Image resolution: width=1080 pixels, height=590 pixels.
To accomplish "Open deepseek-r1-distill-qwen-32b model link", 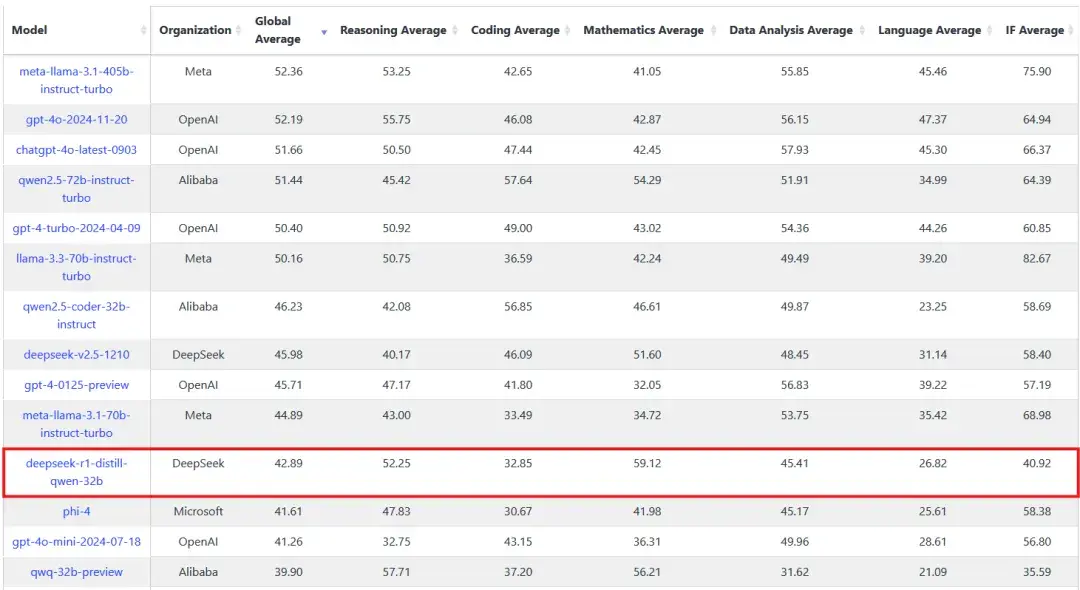I will tap(76, 472).
